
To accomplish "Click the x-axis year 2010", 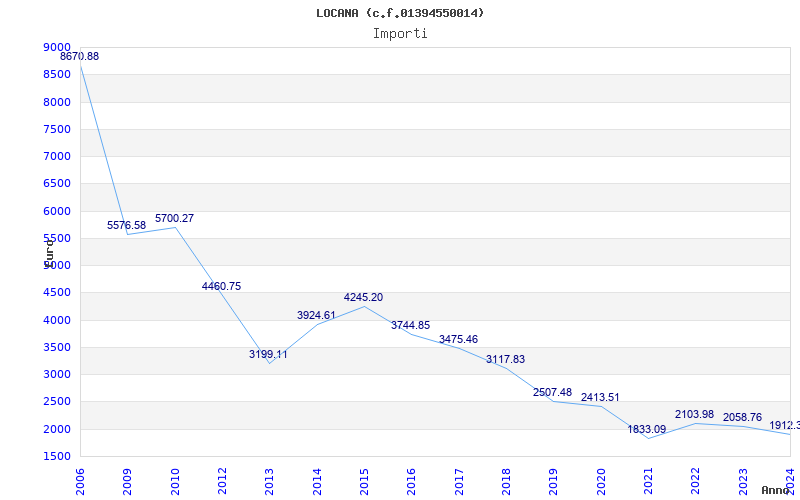I will pos(175,482).
